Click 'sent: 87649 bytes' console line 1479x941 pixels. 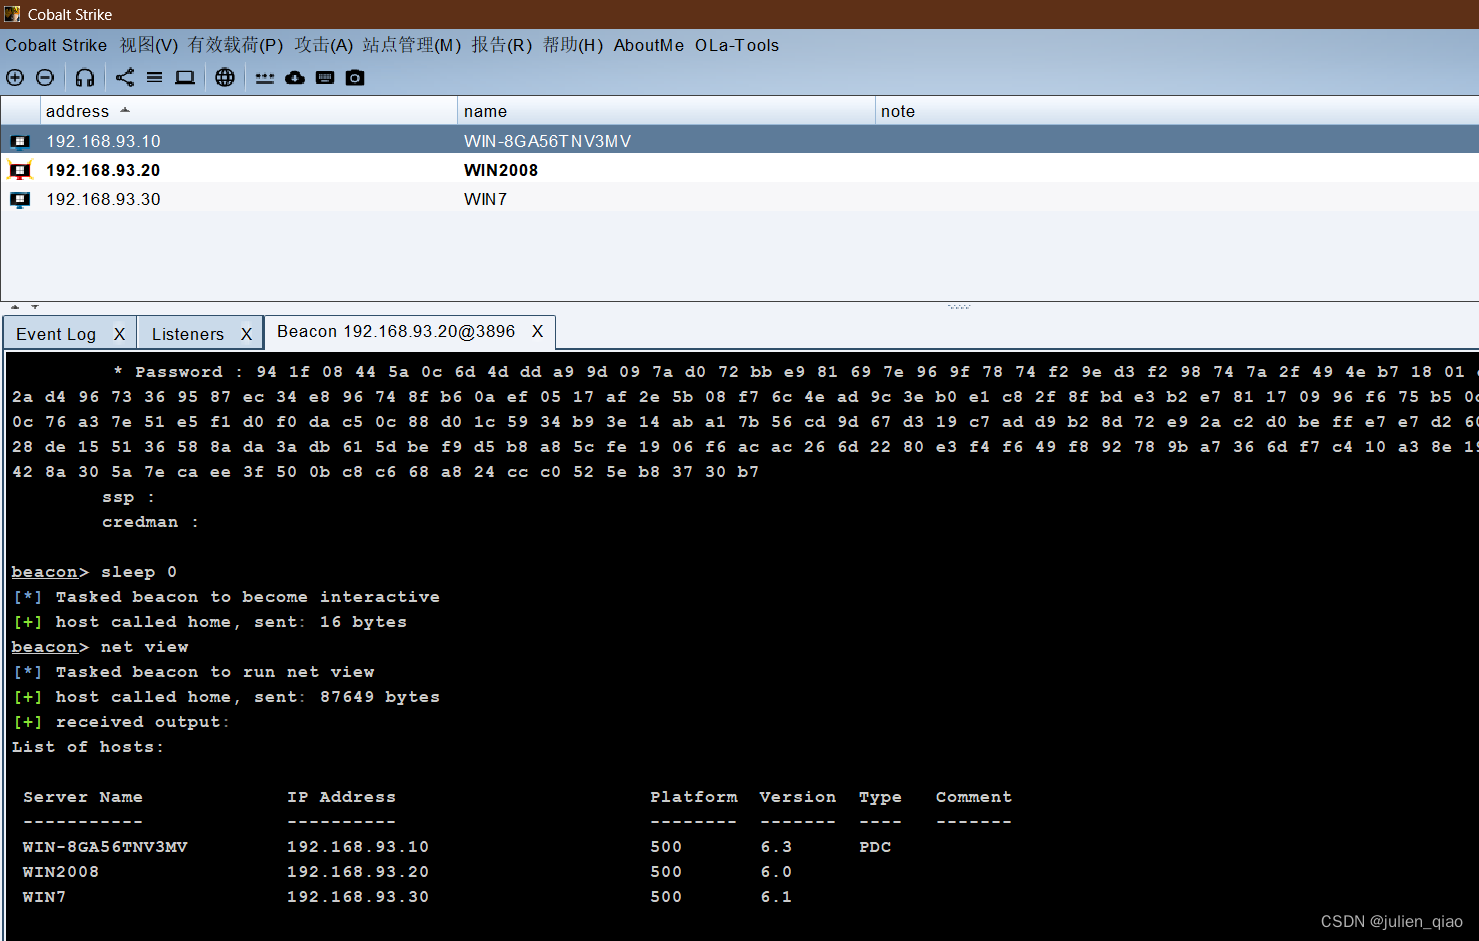click(x=347, y=697)
